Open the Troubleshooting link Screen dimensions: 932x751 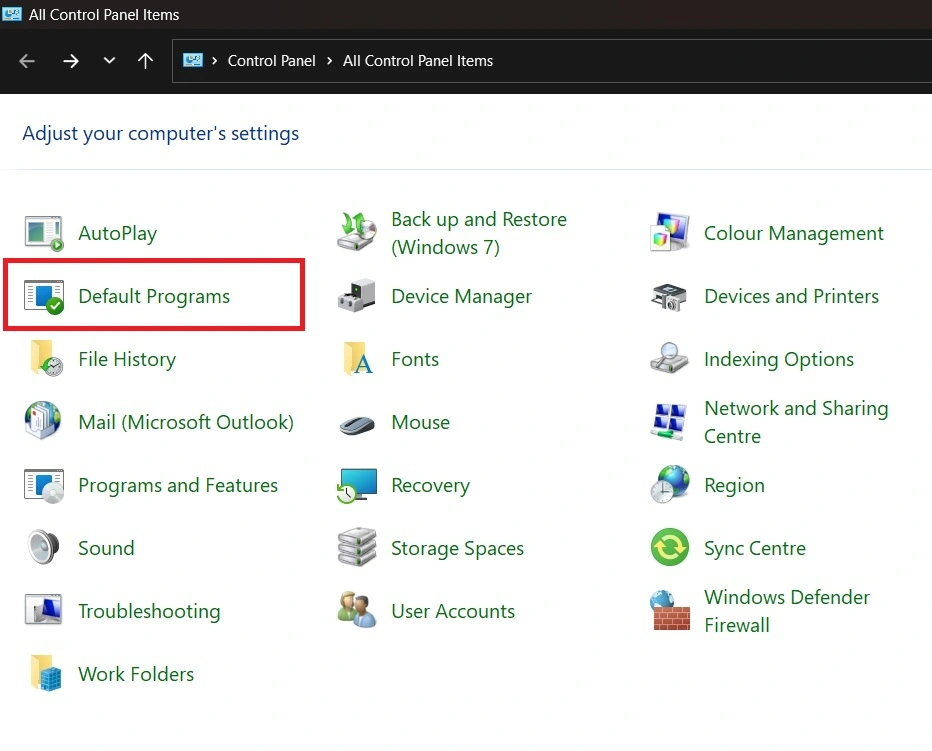click(149, 611)
